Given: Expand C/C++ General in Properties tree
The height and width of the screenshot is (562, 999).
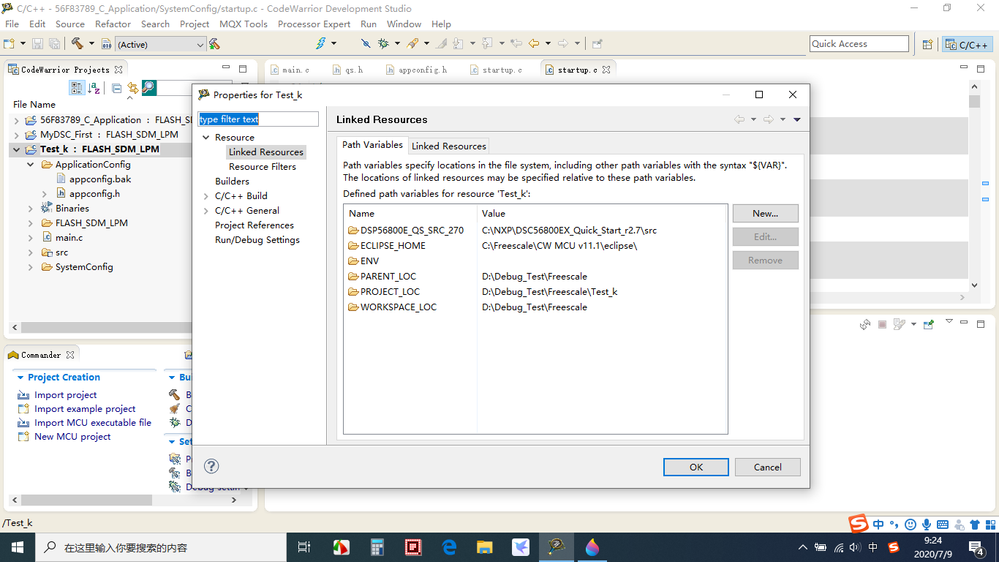Looking at the screenshot, I should click(206, 210).
